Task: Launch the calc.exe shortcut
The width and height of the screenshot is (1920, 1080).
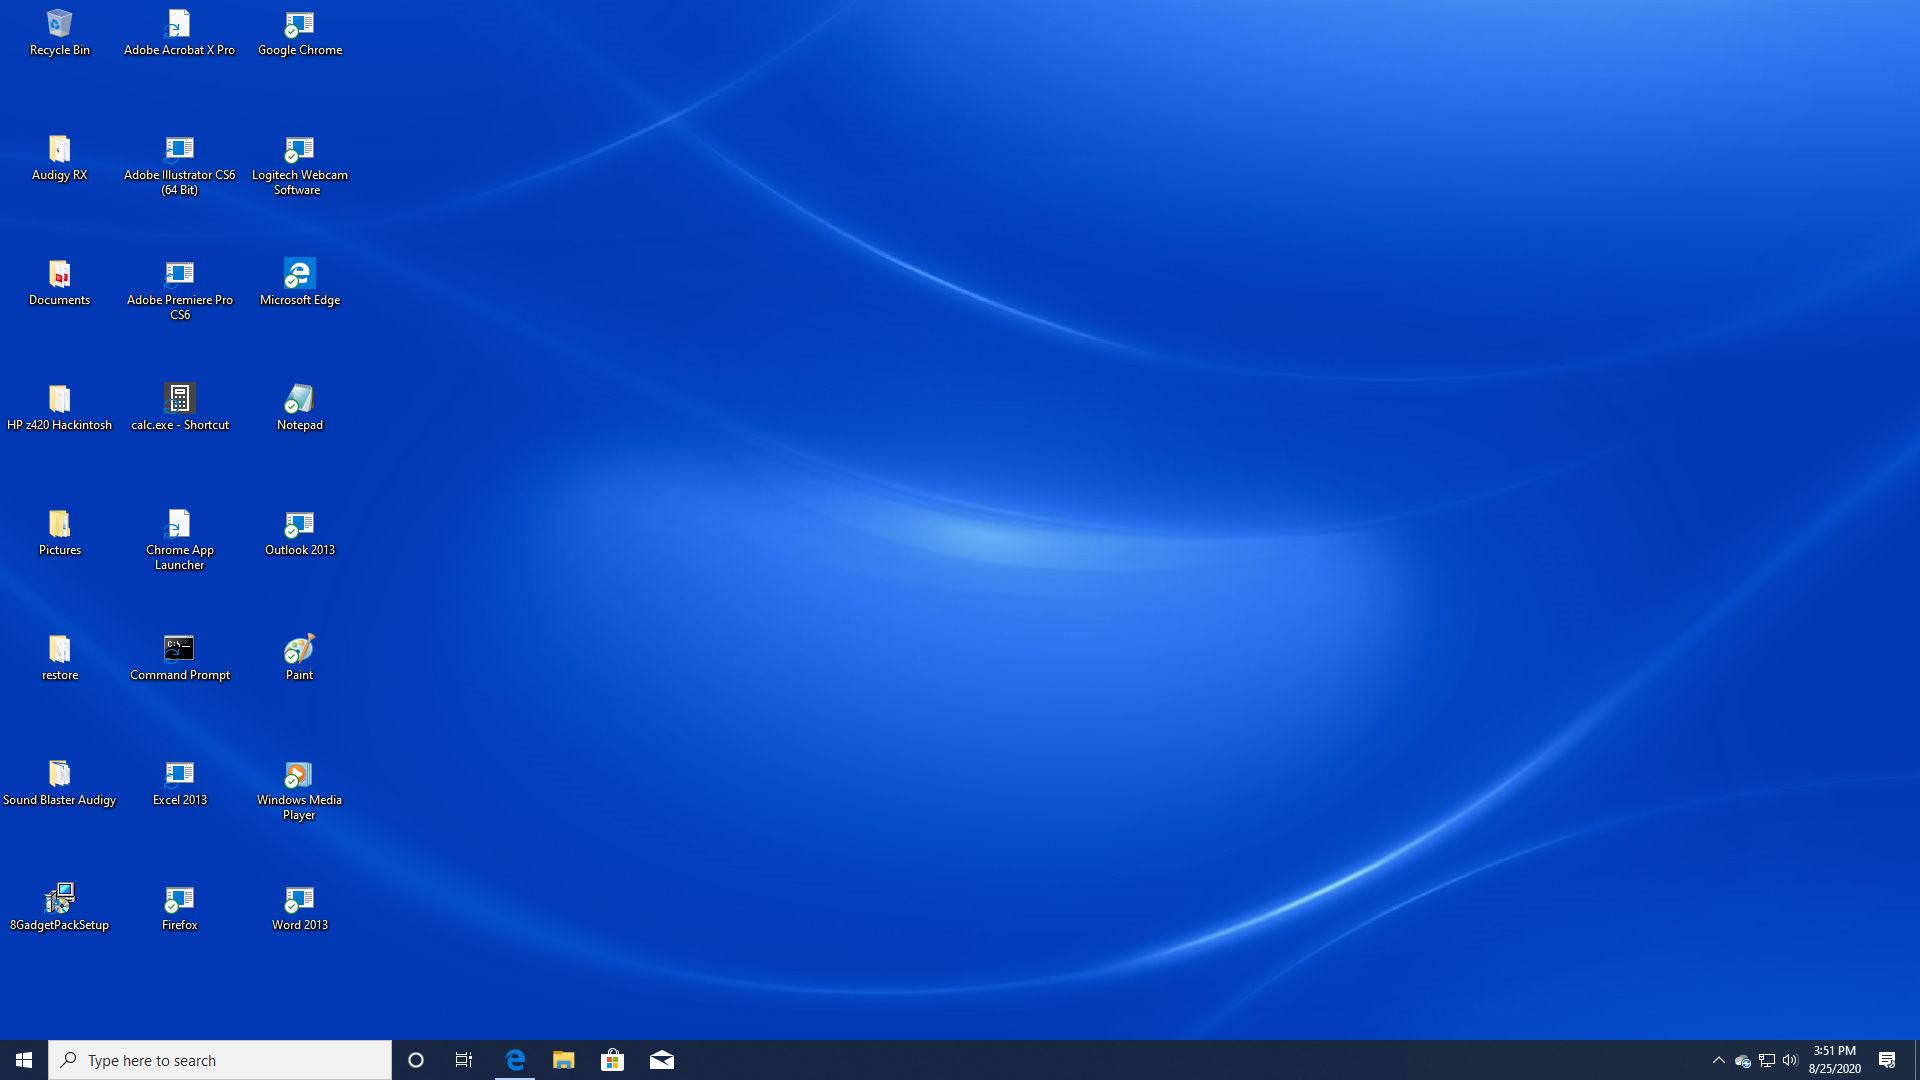Action: tap(180, 400)
